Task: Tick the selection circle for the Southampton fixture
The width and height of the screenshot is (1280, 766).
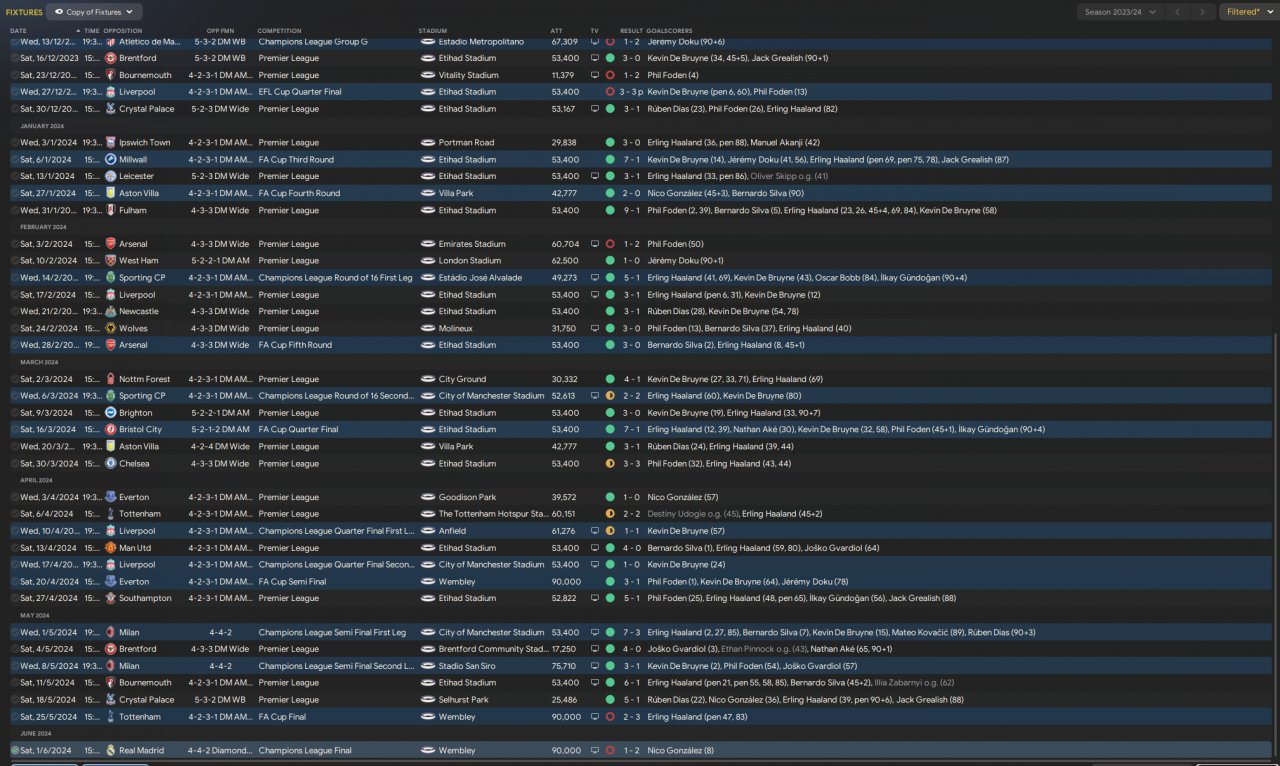Action: [15, 598]
